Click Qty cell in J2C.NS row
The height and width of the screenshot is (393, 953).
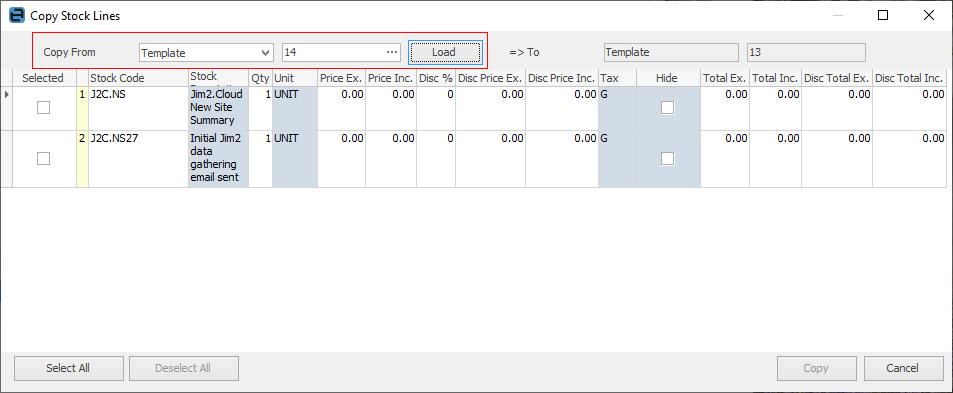261,108
